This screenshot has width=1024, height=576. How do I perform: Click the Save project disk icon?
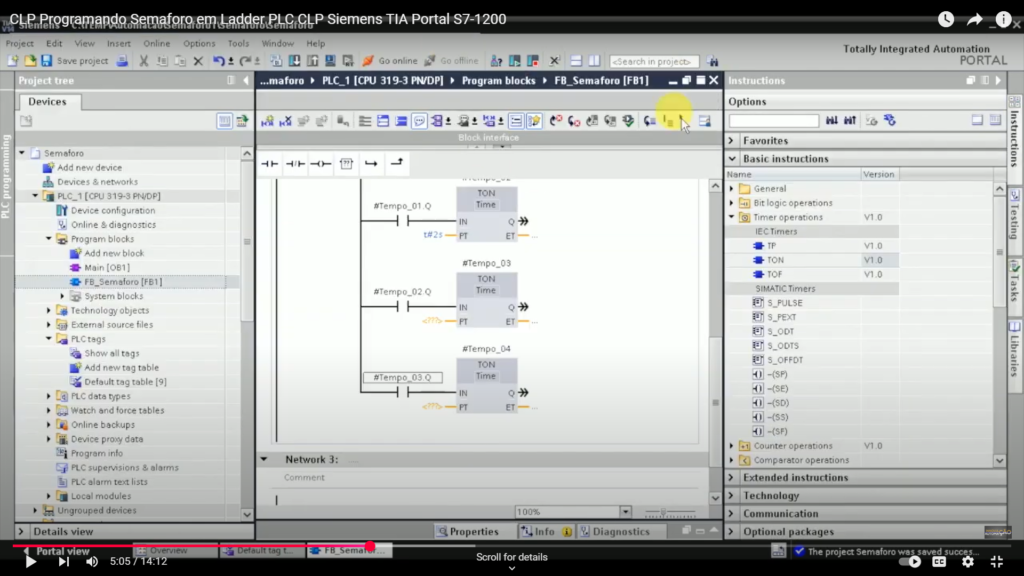pyautogui.click(x=46, y=61)
